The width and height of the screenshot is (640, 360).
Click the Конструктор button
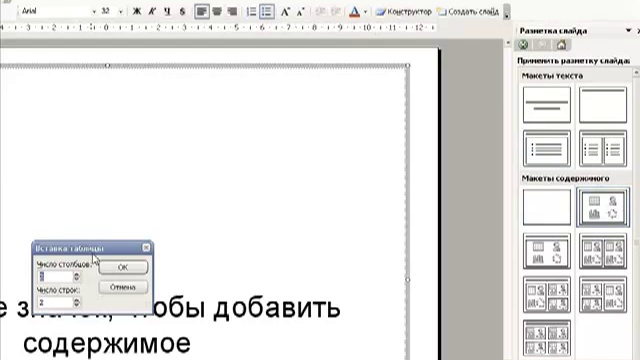pyautogui.click(x=403, y=12)
